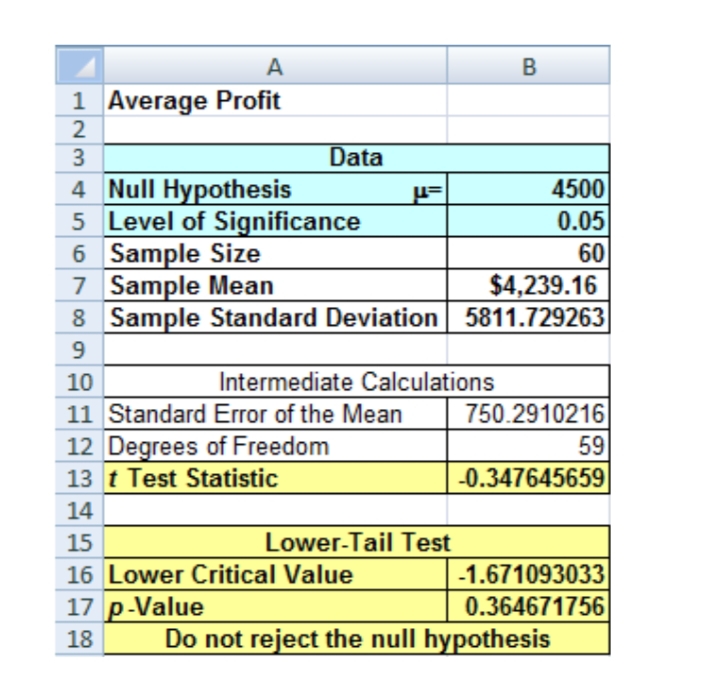Click the select-all corner triangle
719x686 pixels.
(x=79, y=67)
